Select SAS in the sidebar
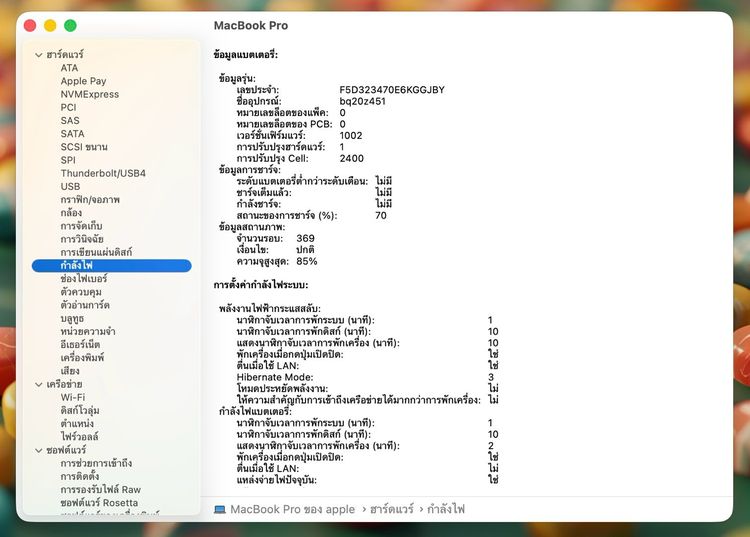750x537 pixels. pyautogui.click(x=70, y=121)
